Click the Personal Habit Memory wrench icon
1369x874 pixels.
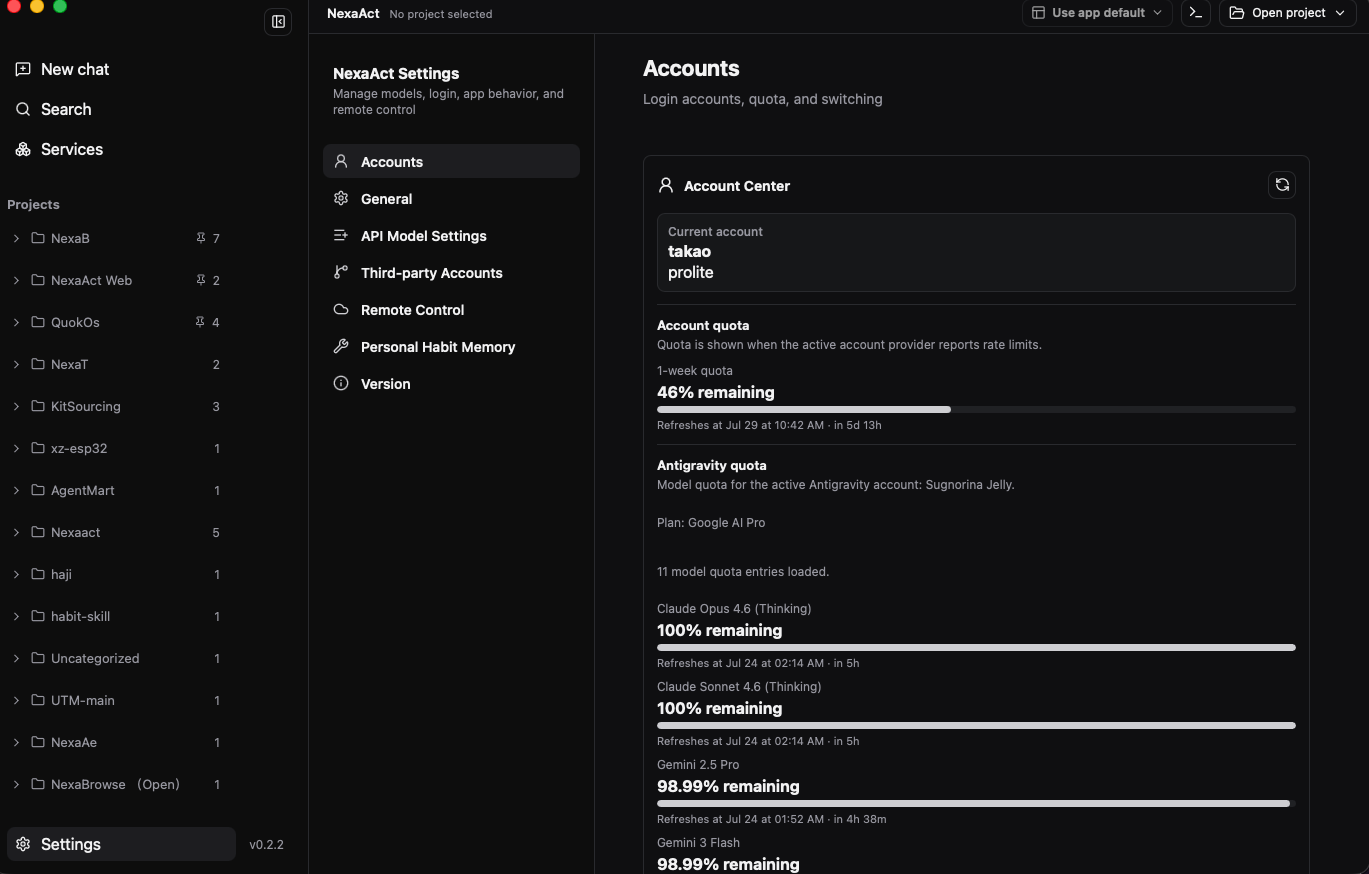(341, 346)
